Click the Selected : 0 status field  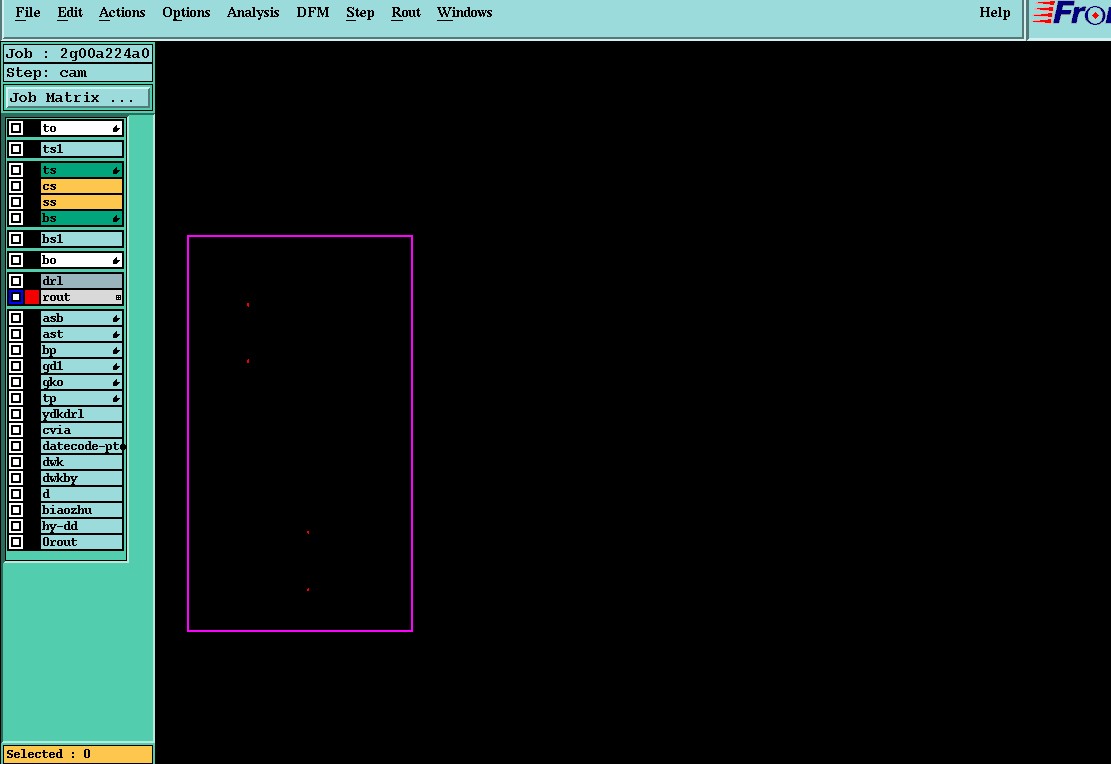(78, 754)
